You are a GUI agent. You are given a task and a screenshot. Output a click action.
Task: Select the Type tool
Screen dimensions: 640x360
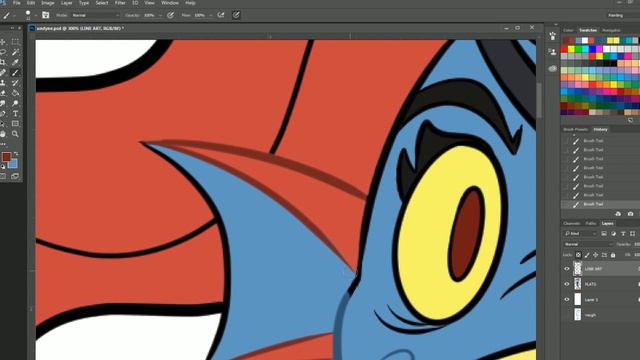[x=16, y=113]
